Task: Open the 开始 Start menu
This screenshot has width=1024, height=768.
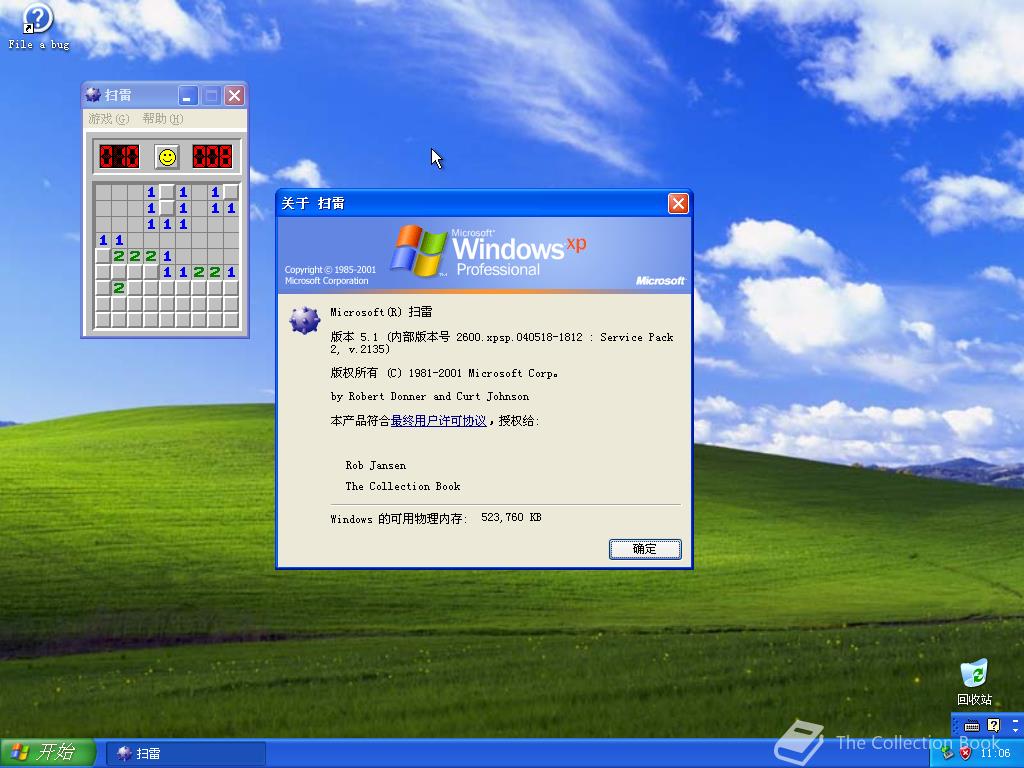Action: 48,753
